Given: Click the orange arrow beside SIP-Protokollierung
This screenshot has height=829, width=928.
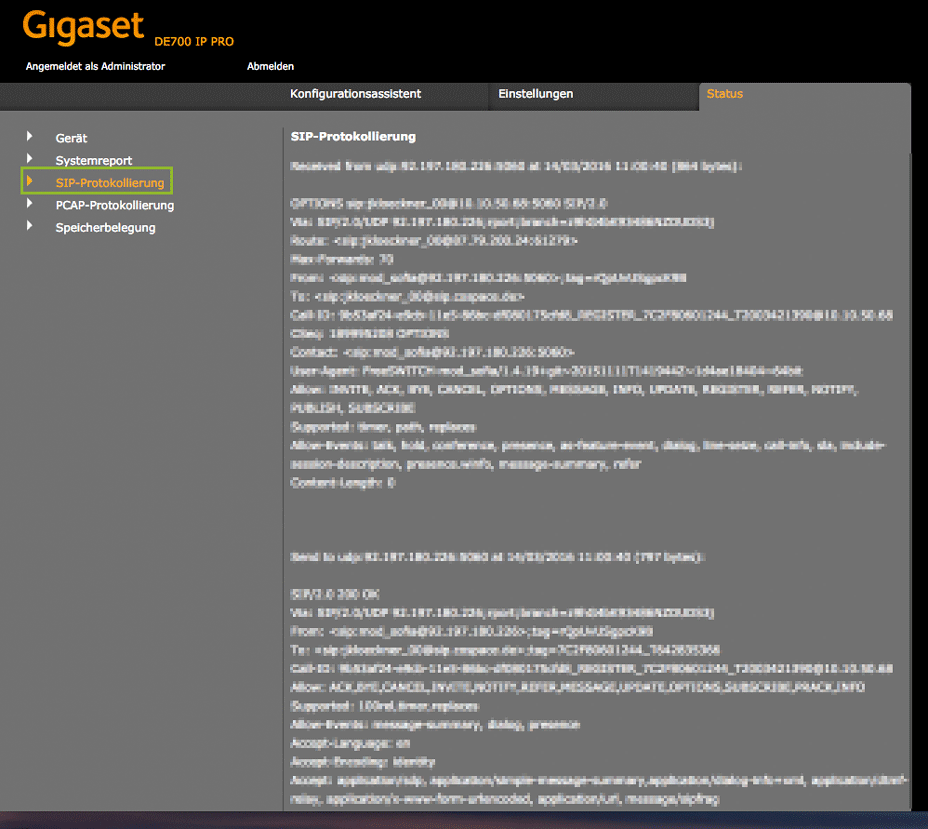Looking at the screenshot, I should (30, 182).
